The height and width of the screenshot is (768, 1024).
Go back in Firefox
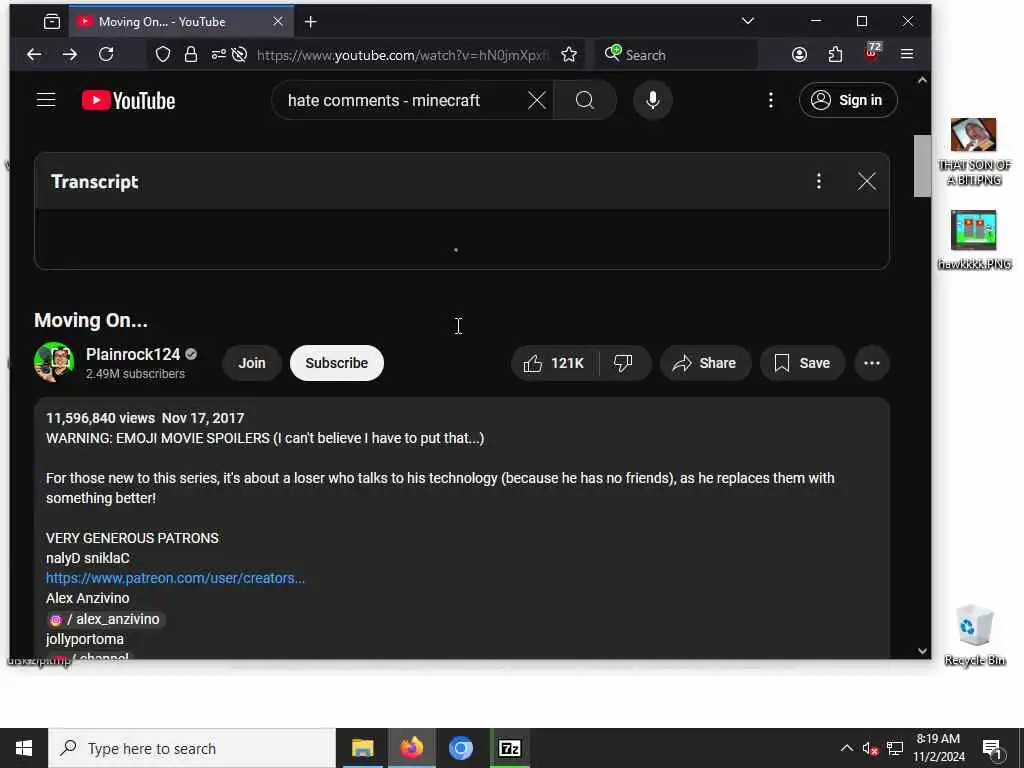34,55
